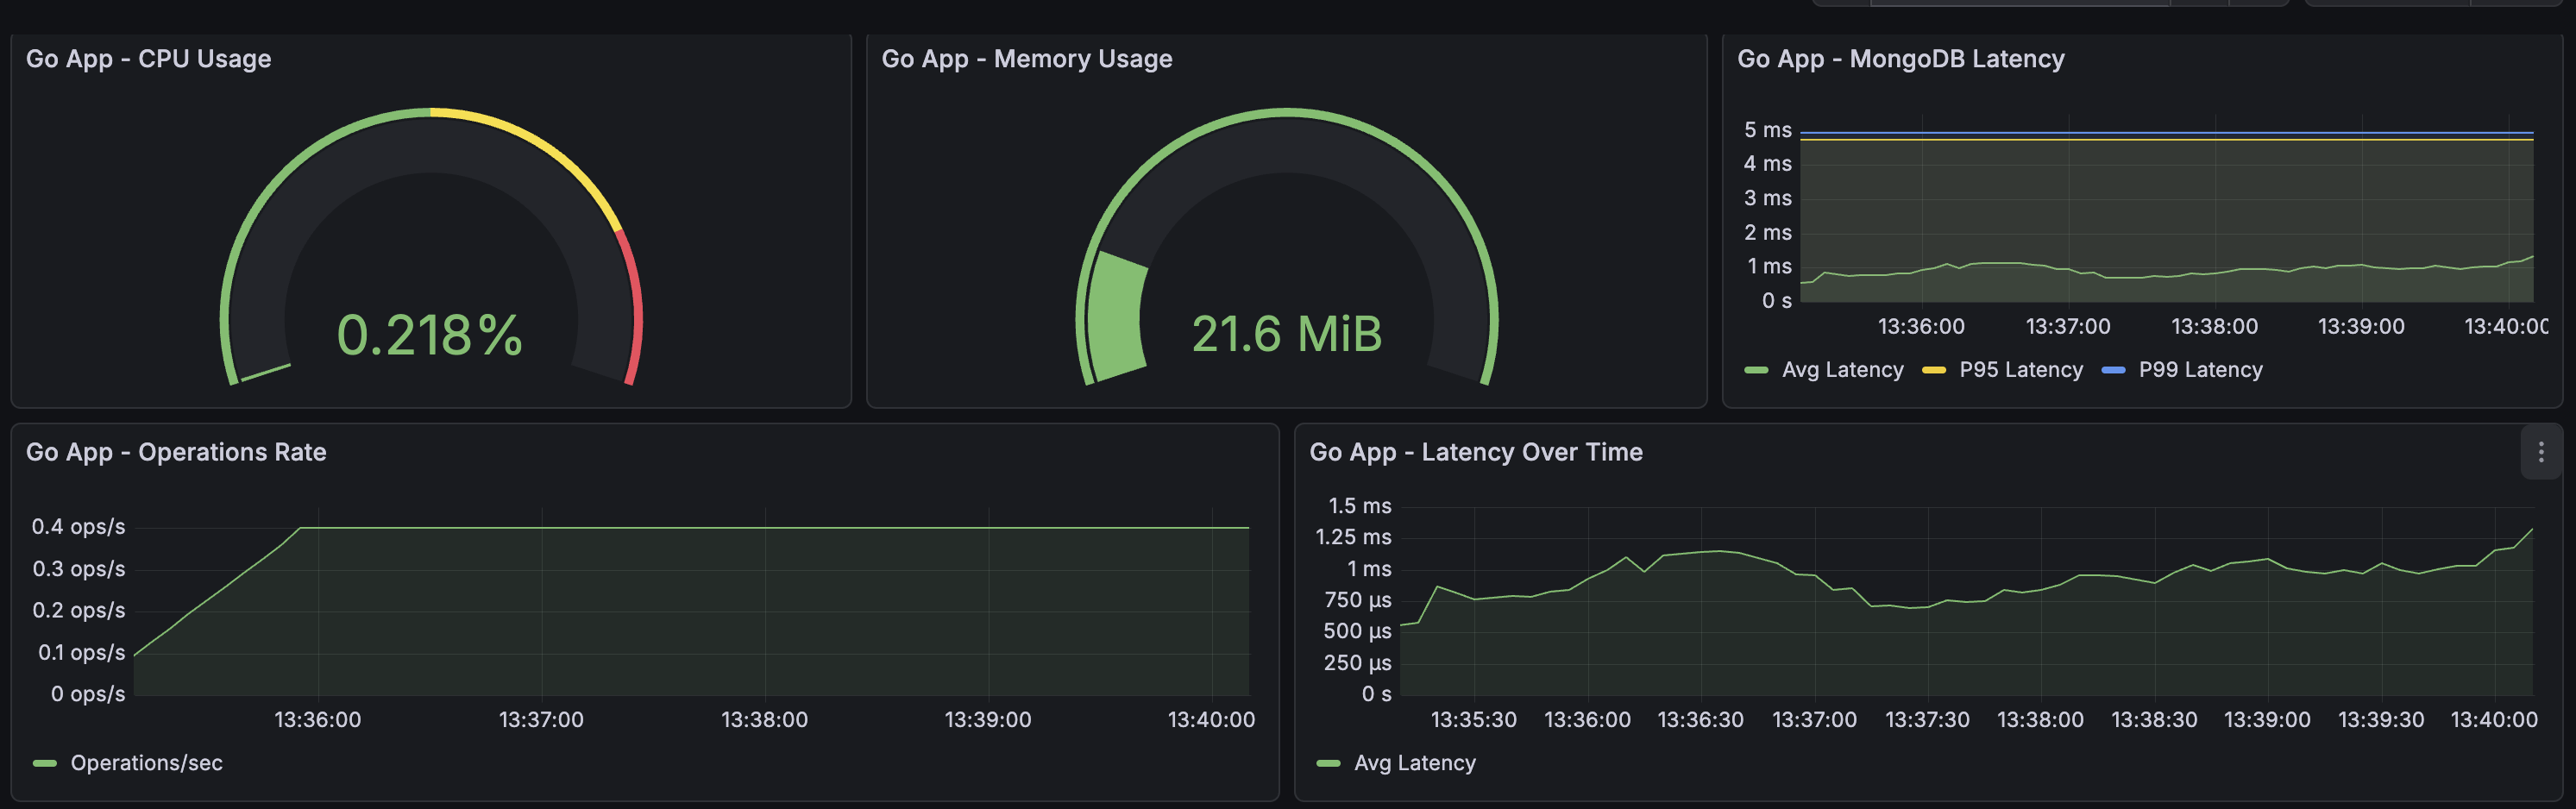Toggle the P99 Latency series off
Viewport: 2576px width, 809px height.
pos(2201,369)
